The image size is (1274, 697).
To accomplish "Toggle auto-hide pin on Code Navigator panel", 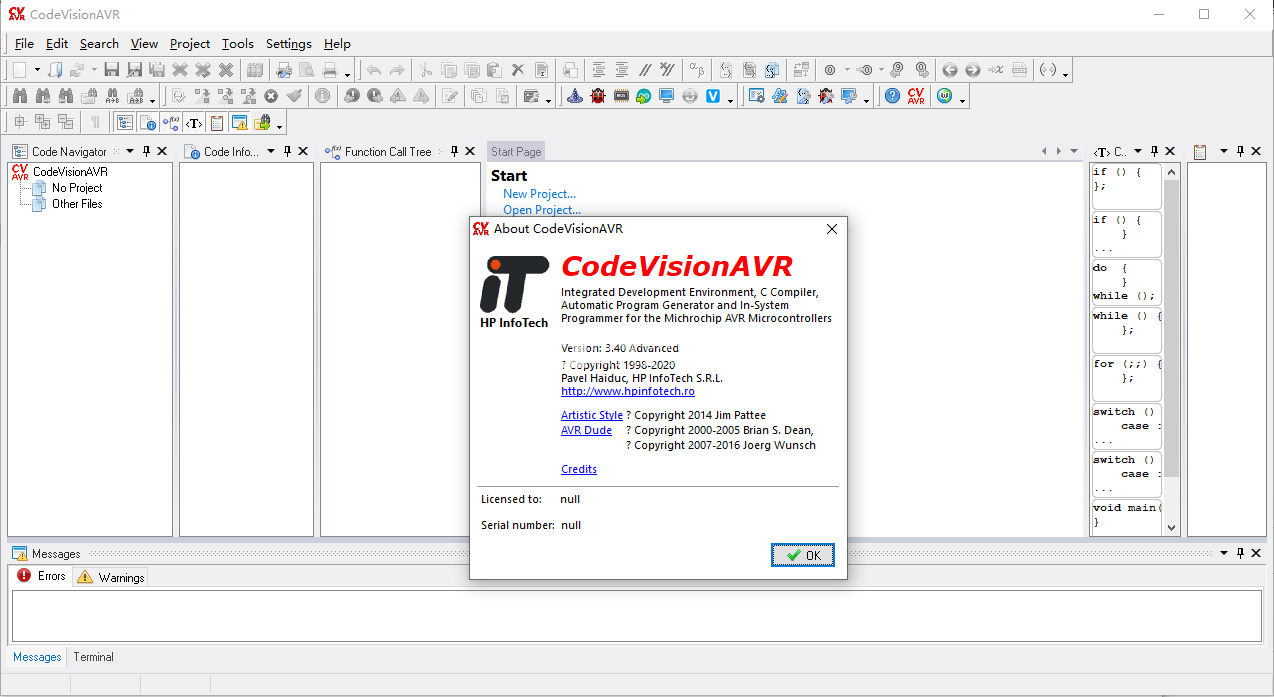I will [146, 151].
